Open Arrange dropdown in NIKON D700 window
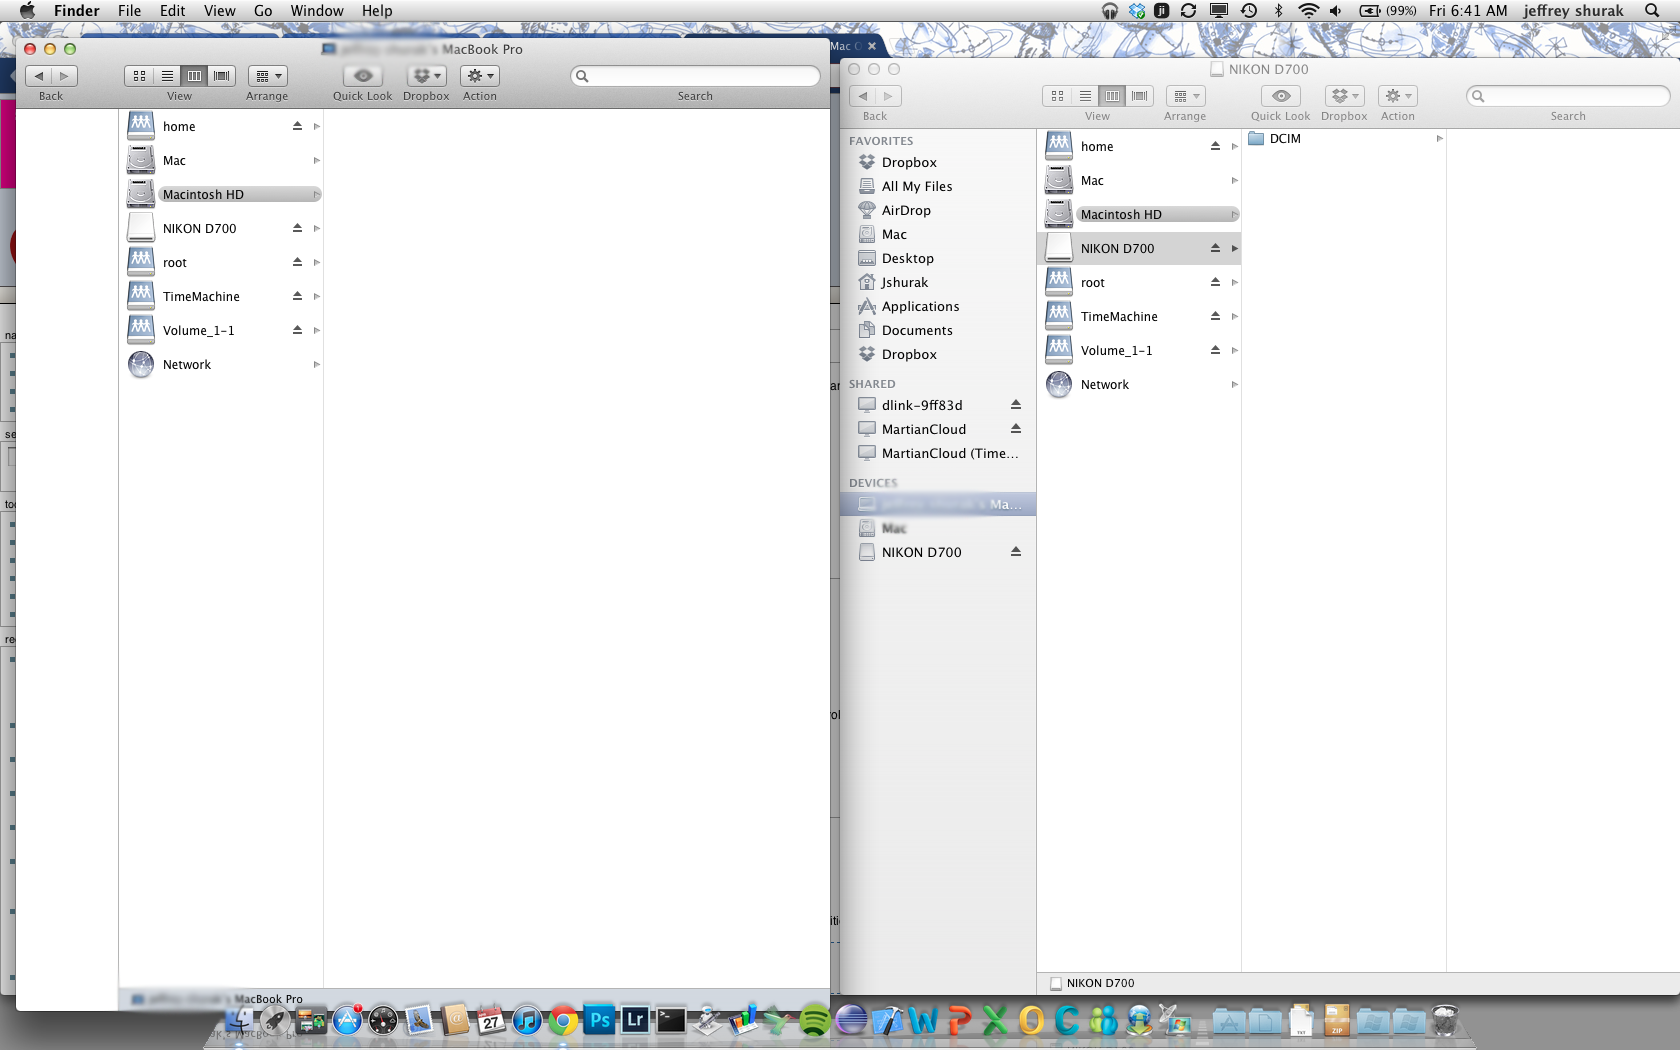 [x=1186, y=96]
